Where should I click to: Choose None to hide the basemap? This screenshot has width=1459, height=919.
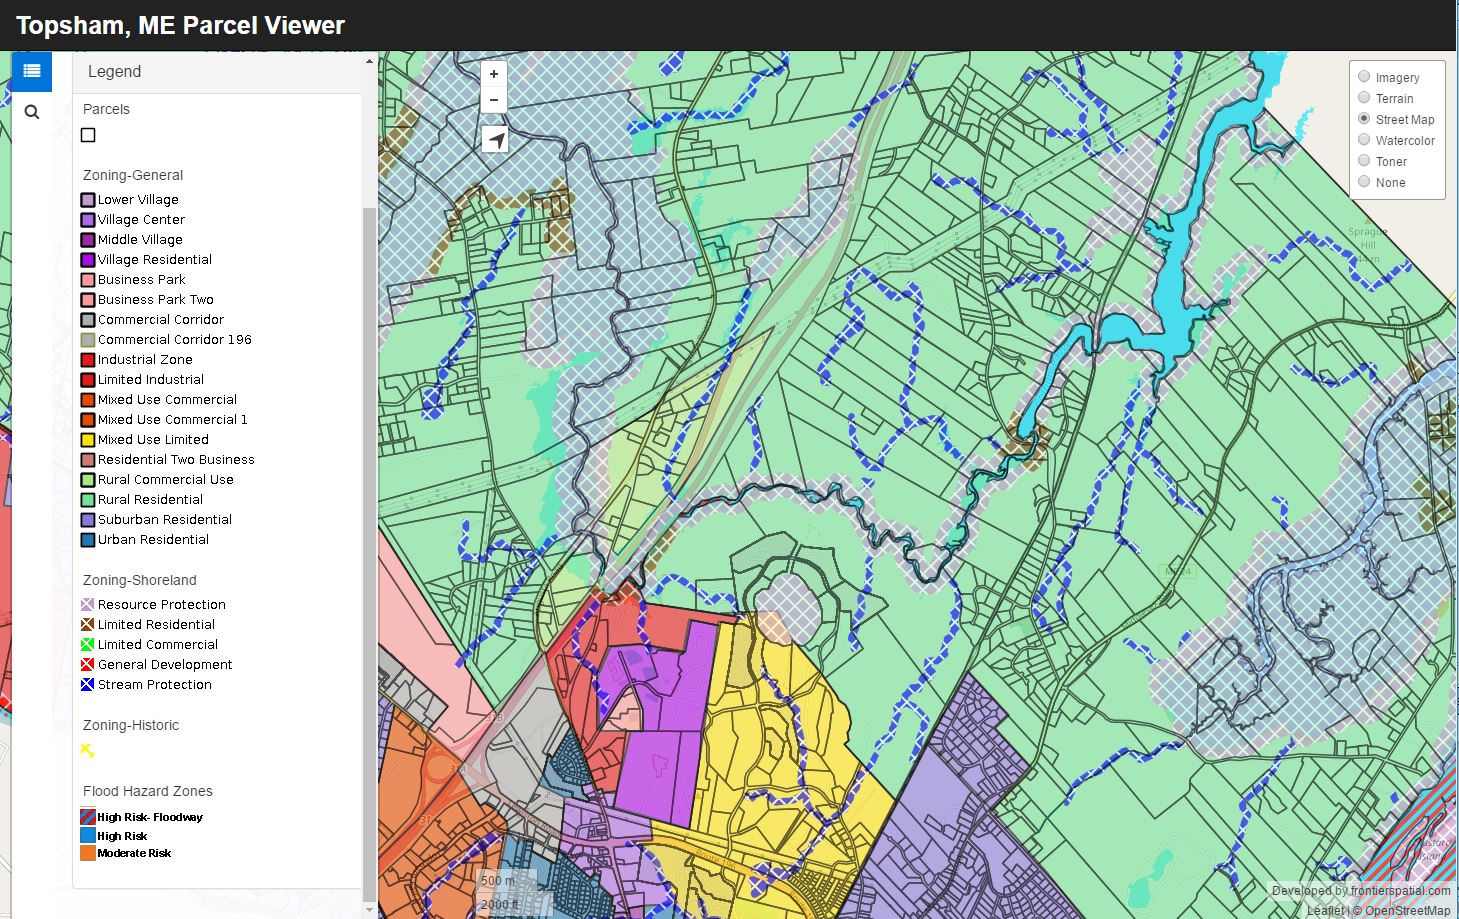coord(1364,182)
